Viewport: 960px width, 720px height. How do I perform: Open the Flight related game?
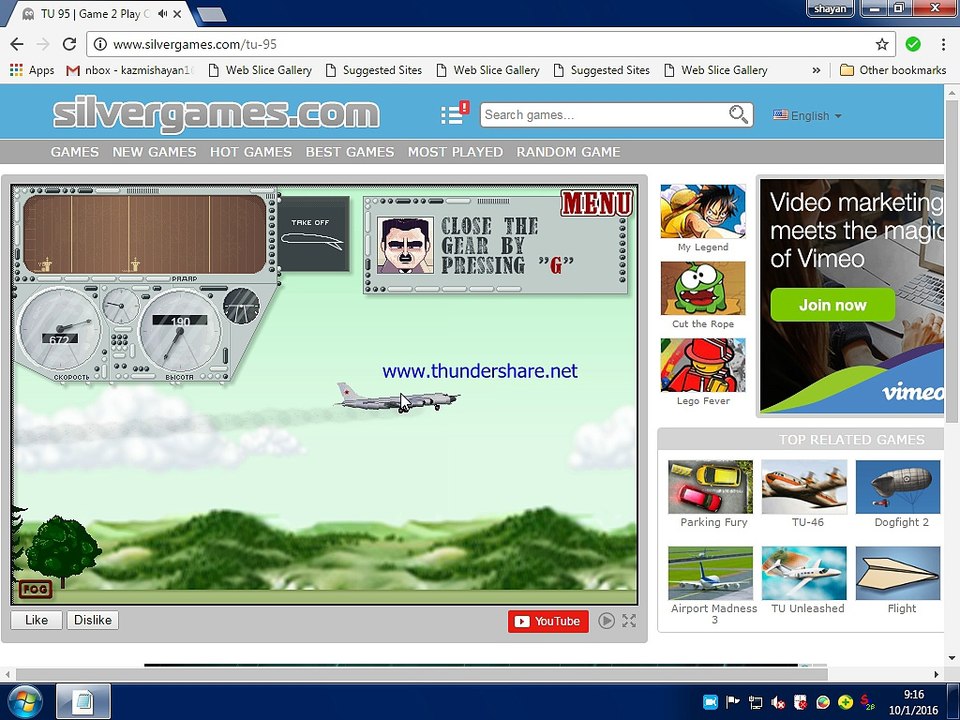(x=898, y=573)
